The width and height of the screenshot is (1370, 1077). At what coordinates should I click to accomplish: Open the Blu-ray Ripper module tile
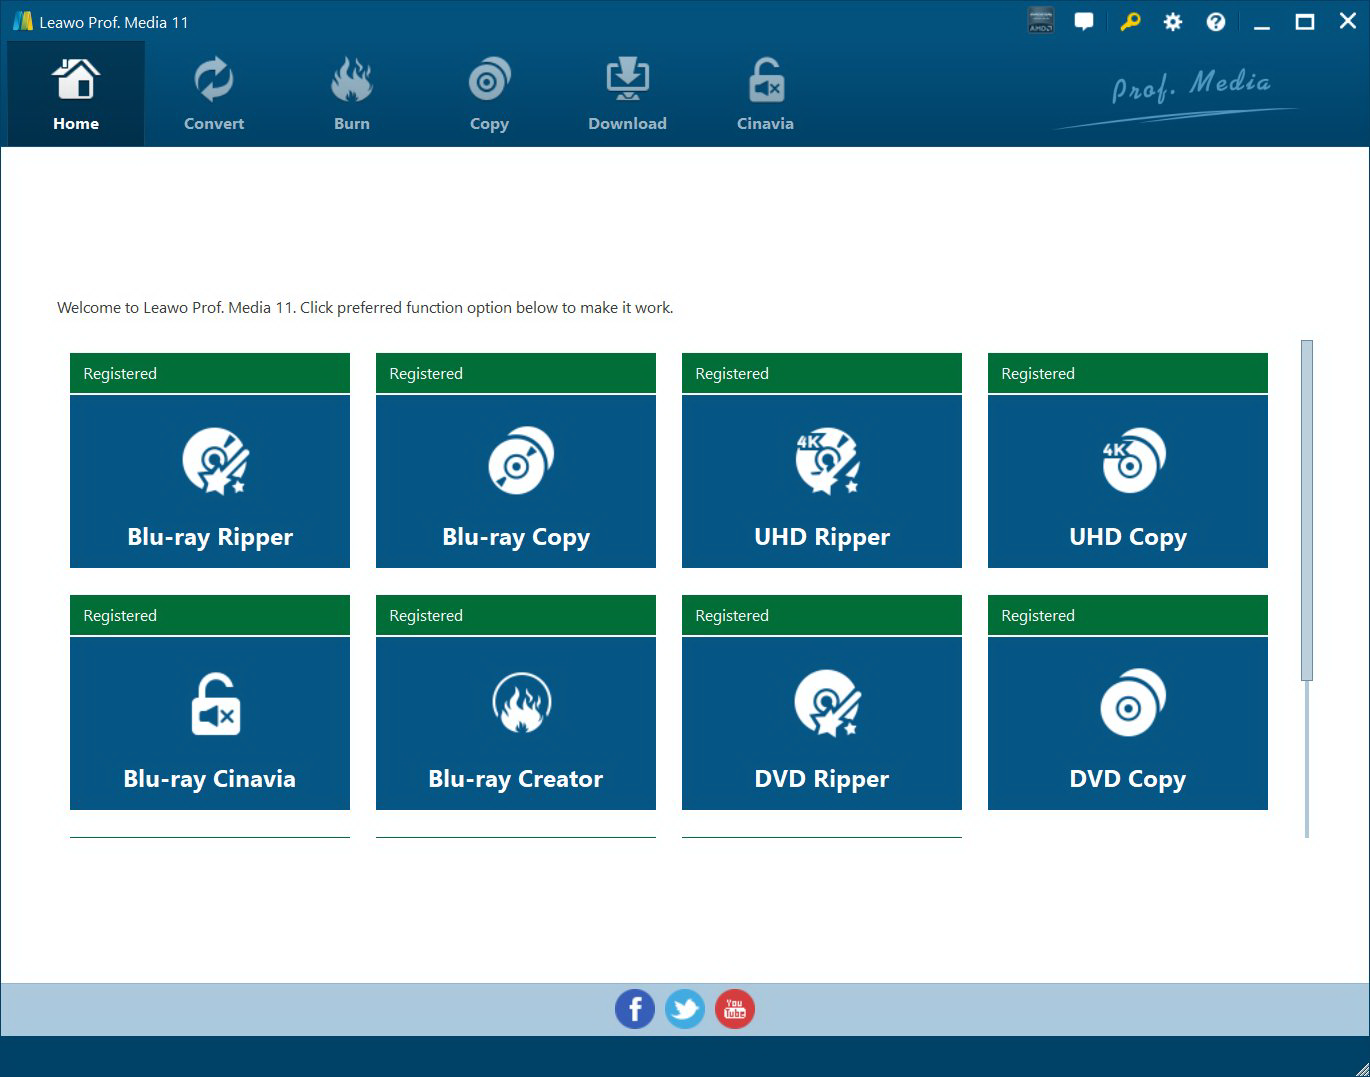coord(210,481)
